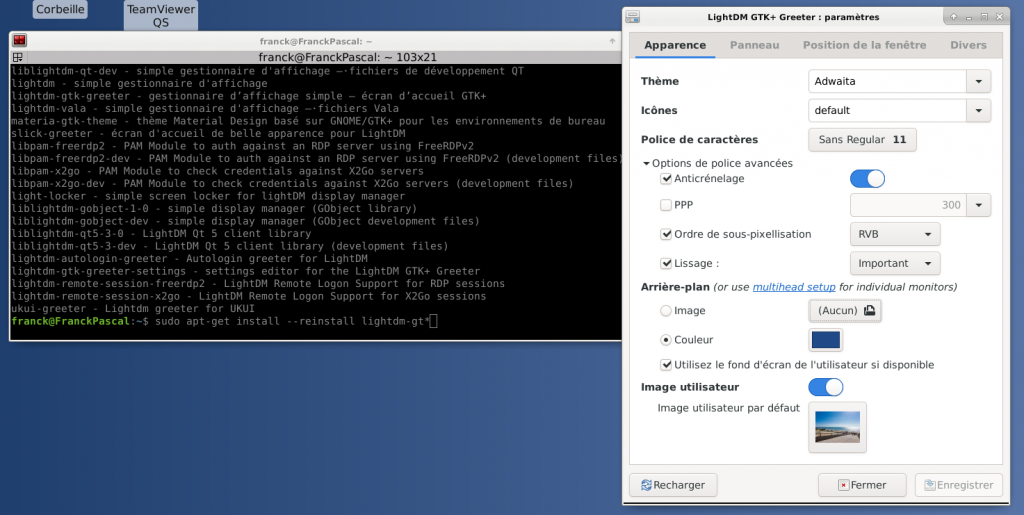The image size is (1024, 515).
Task: Open the Corbeille desktop icon
Action: click(60, 10)
